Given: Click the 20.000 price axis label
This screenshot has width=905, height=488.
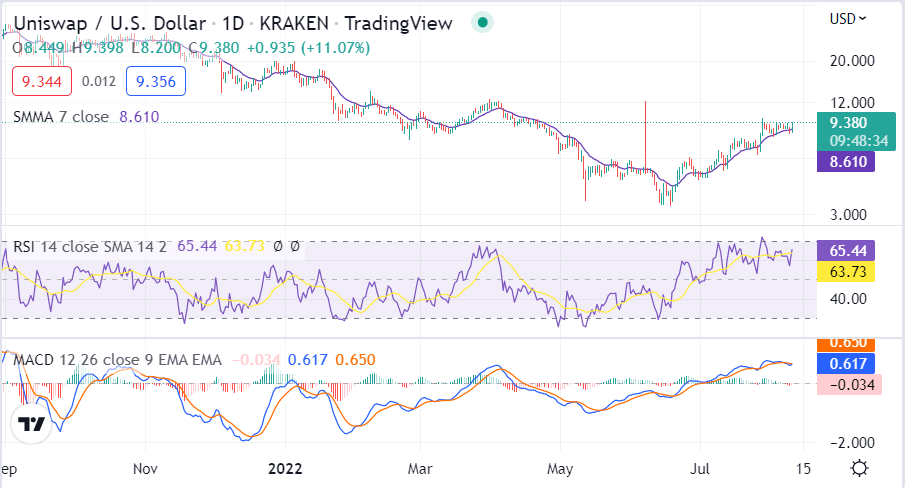Looking at the screenshot, I should 852,61.
